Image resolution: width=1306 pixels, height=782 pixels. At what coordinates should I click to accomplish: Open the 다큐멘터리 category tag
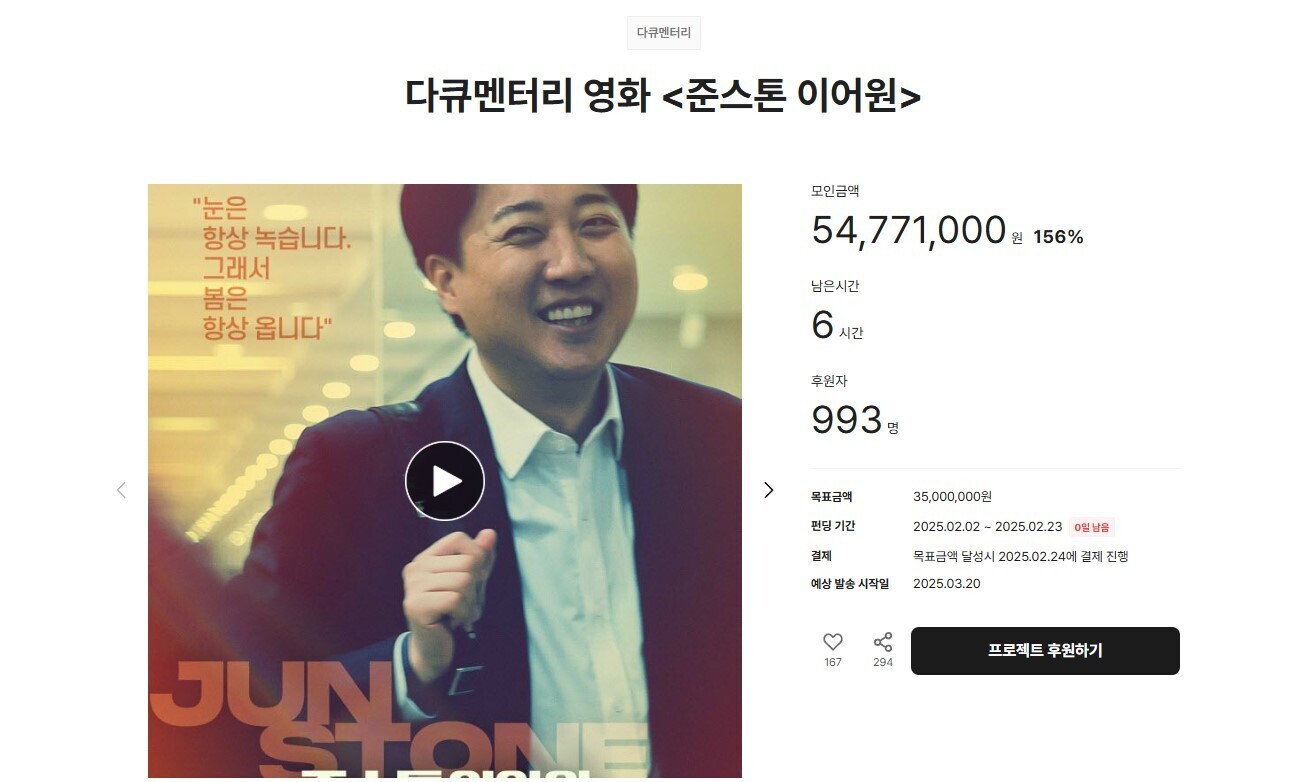click(664, 33)
